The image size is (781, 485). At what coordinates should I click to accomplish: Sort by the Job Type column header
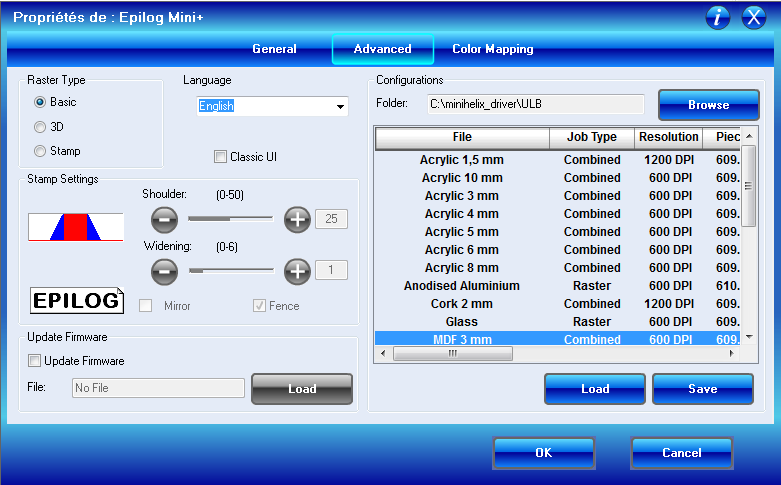[x=592, y=137]
